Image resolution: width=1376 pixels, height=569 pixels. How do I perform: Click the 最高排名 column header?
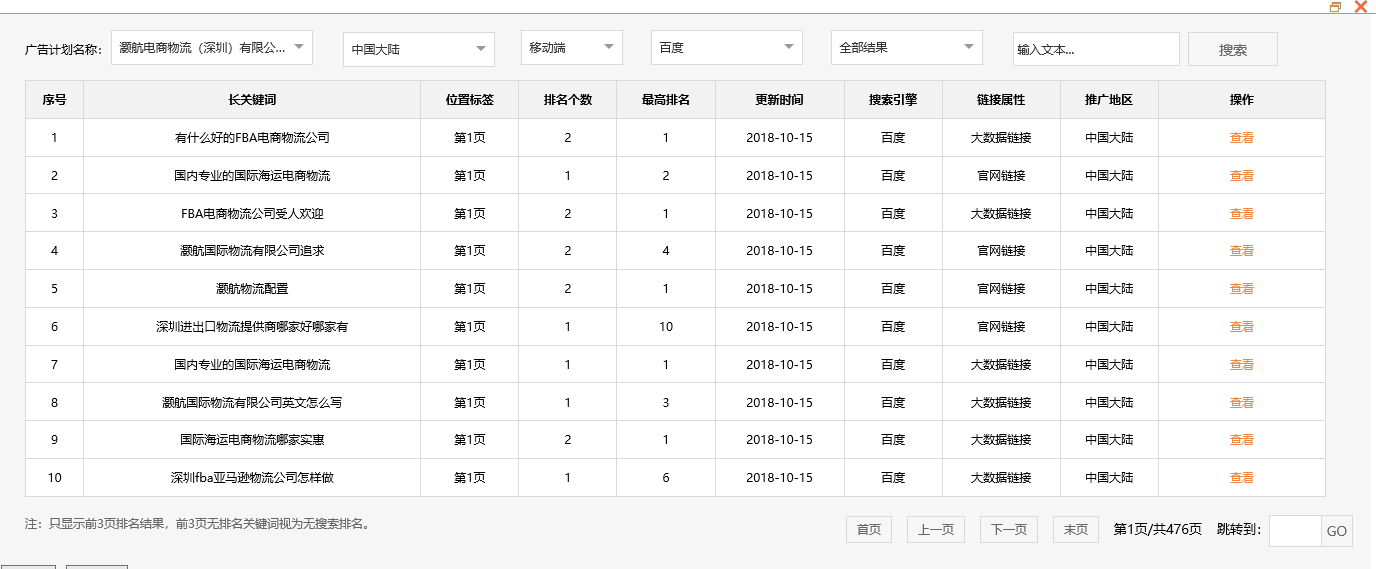click(666, 100)
